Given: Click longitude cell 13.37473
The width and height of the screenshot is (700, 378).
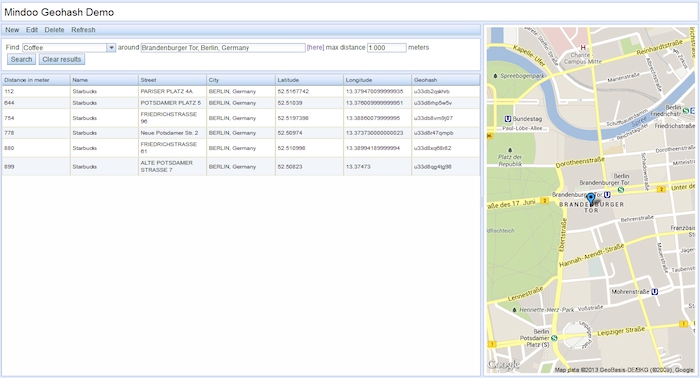Looking at the screenshot, I should pos(358,166).
